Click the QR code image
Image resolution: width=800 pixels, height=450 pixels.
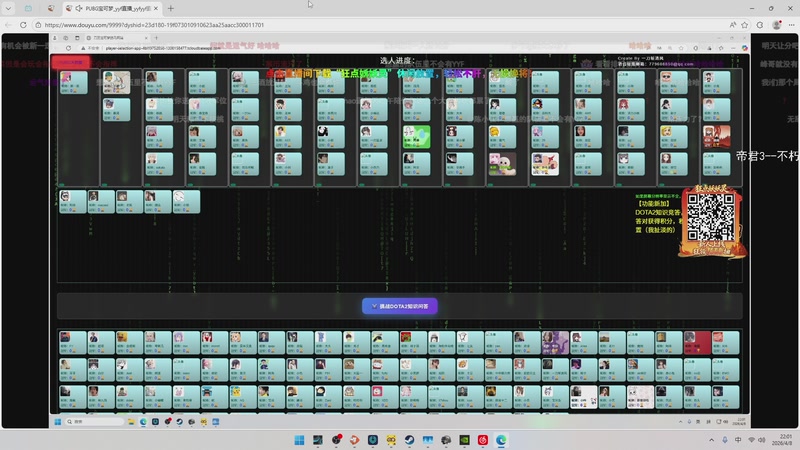click(x=711, y=217)
